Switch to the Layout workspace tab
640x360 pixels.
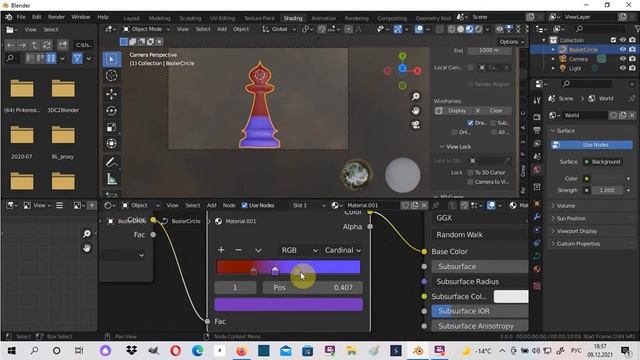(131, 18)
